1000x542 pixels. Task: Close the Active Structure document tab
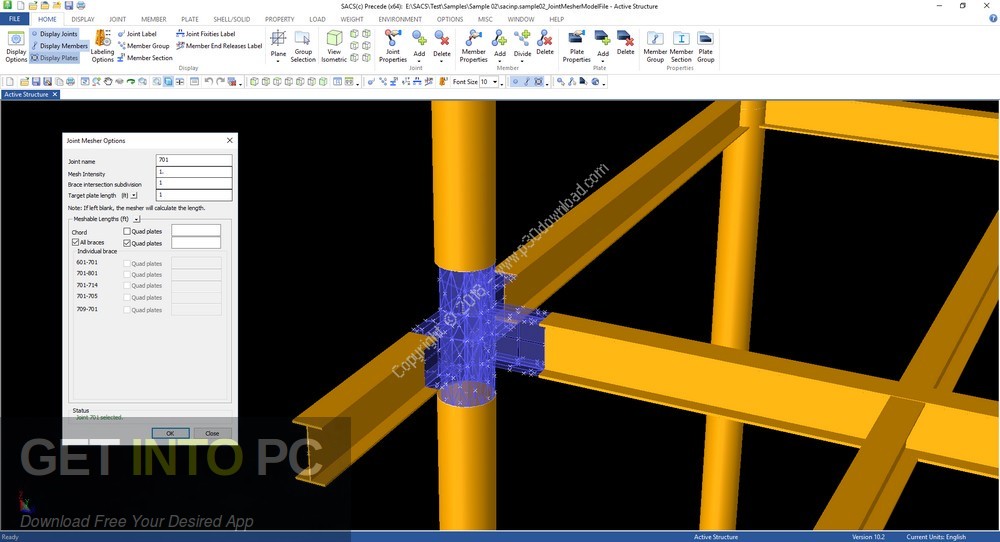(55, 94)
